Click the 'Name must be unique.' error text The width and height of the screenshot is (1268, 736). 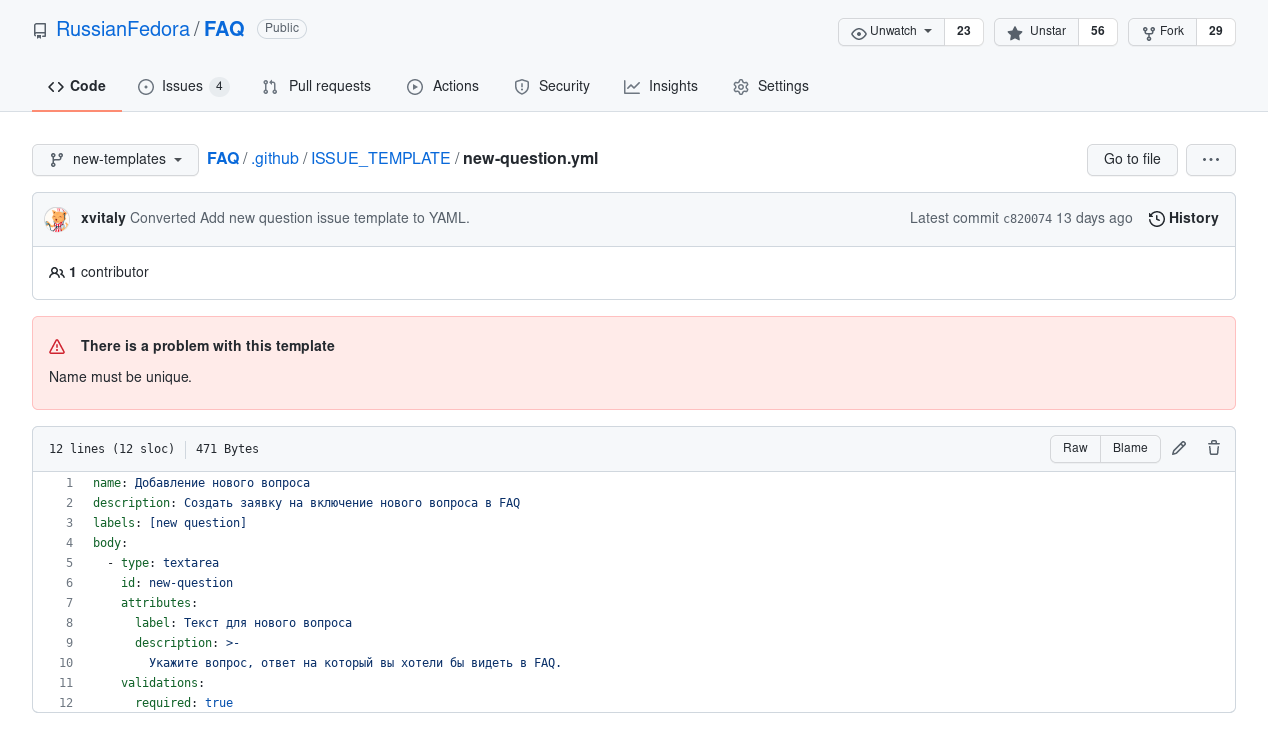tap(120, 377)
